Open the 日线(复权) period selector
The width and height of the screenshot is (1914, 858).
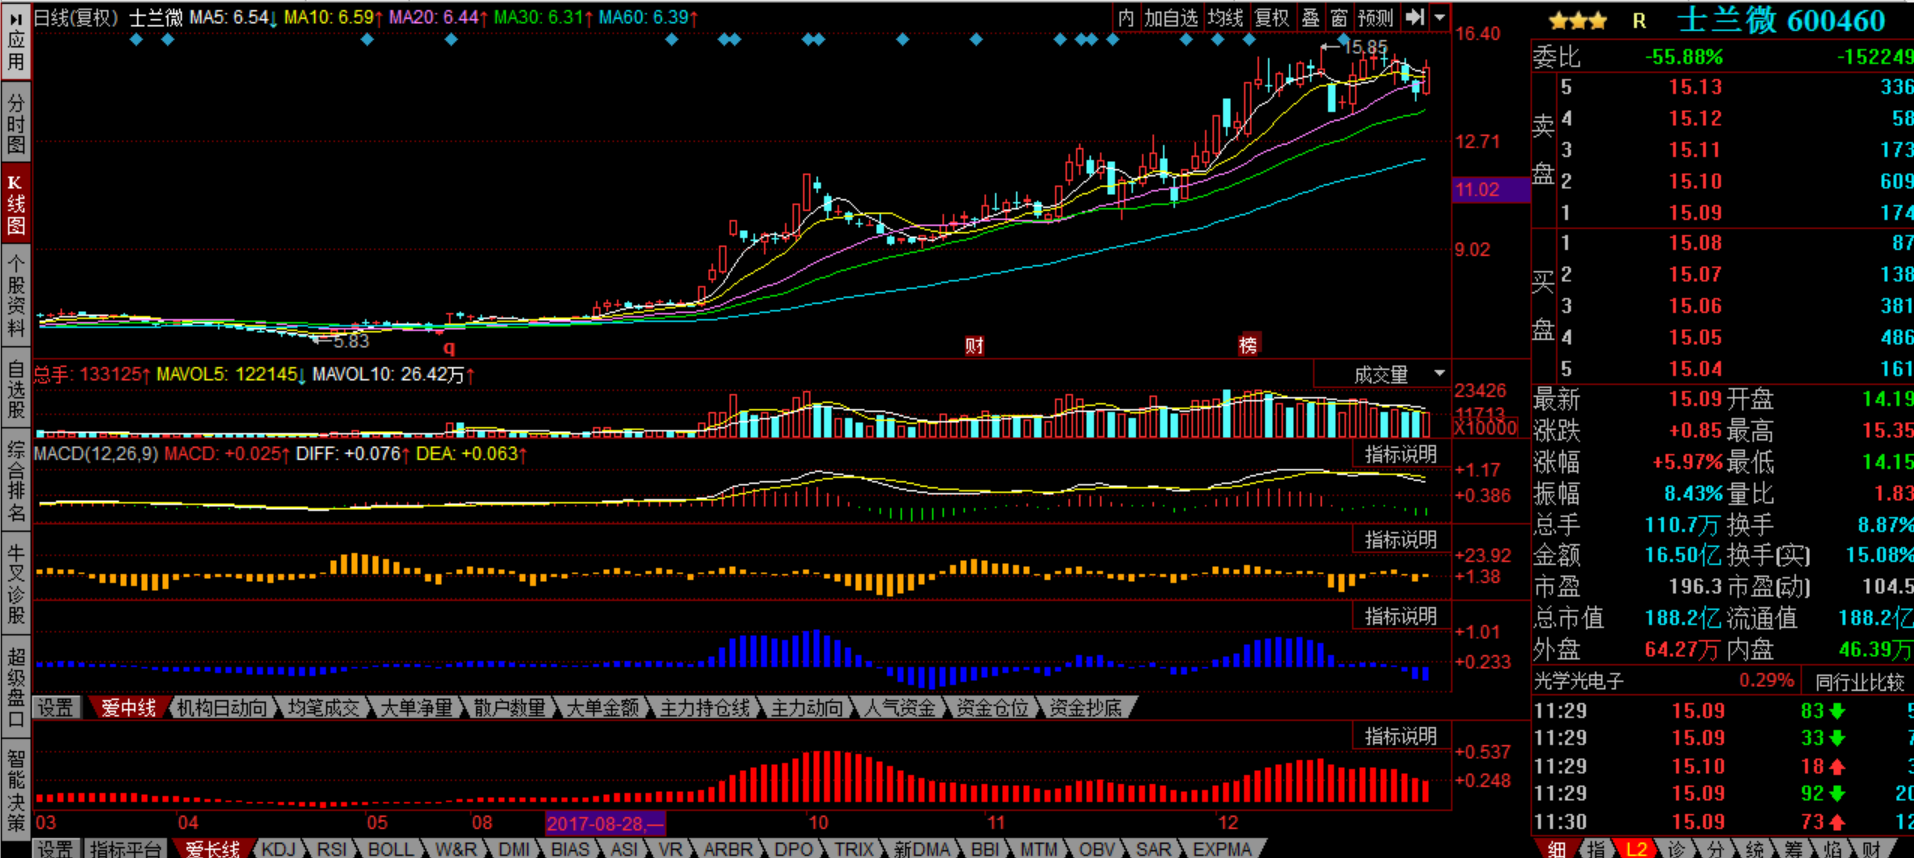[x=76, y=17]
